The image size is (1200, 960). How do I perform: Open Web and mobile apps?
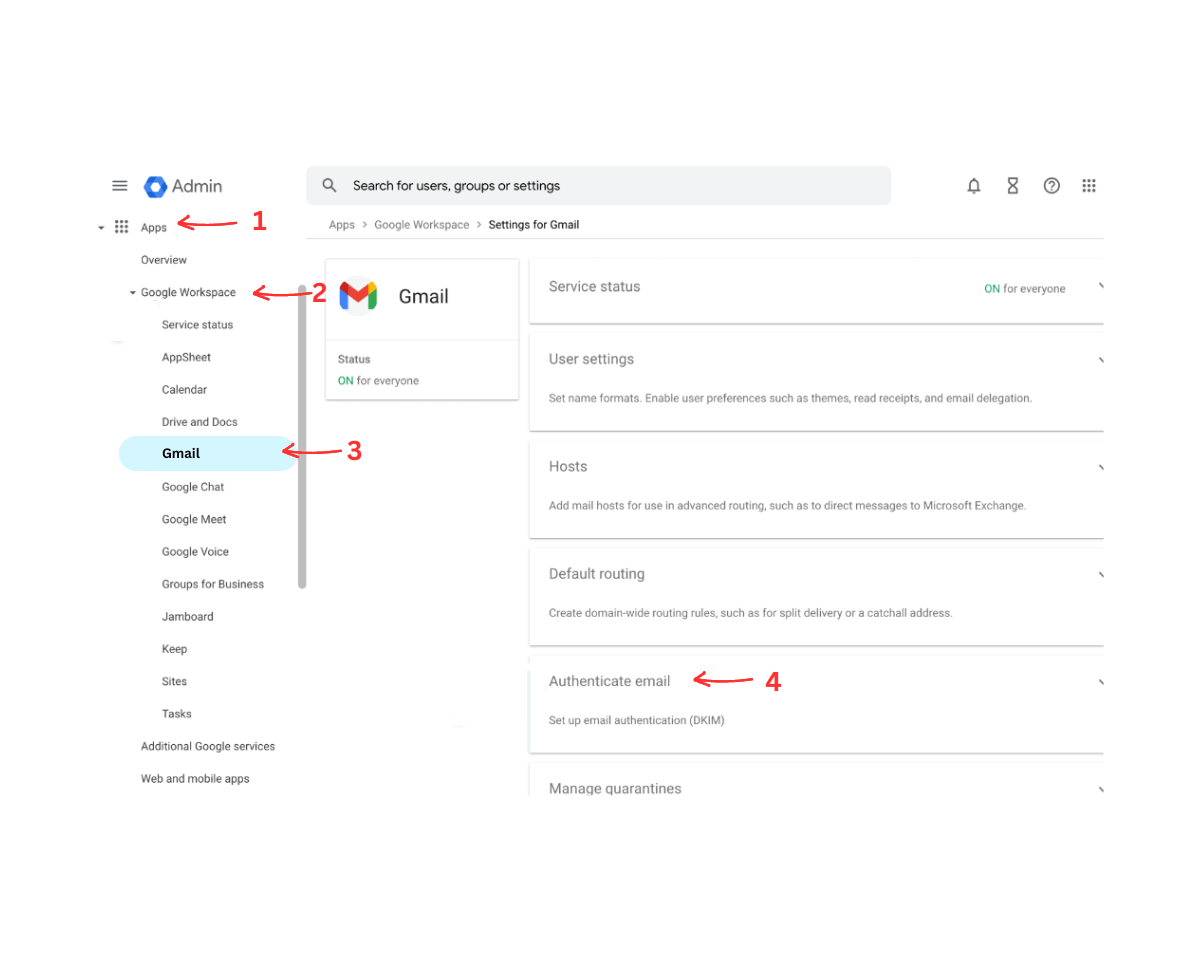pyautogui.click(x=195, y=779)
